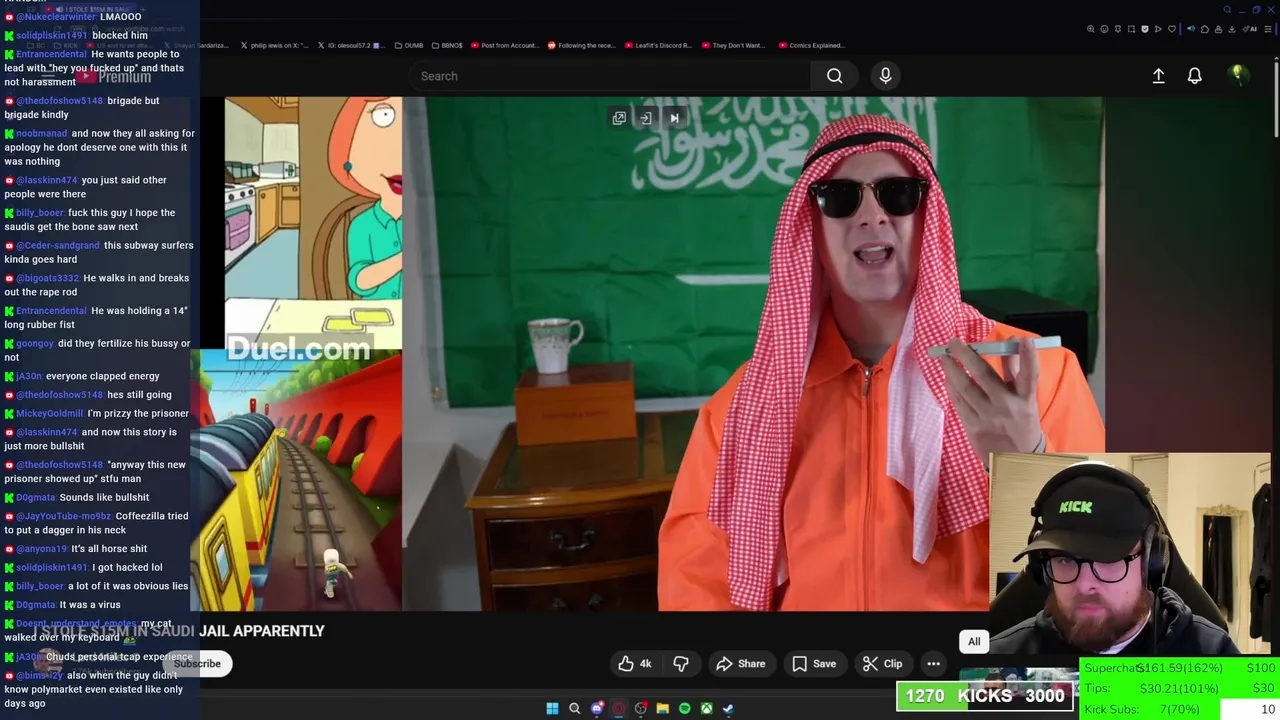This screenshot has width=1280, height=720.
Task: Click chat username noobmanad
Action: click(42, 134)
